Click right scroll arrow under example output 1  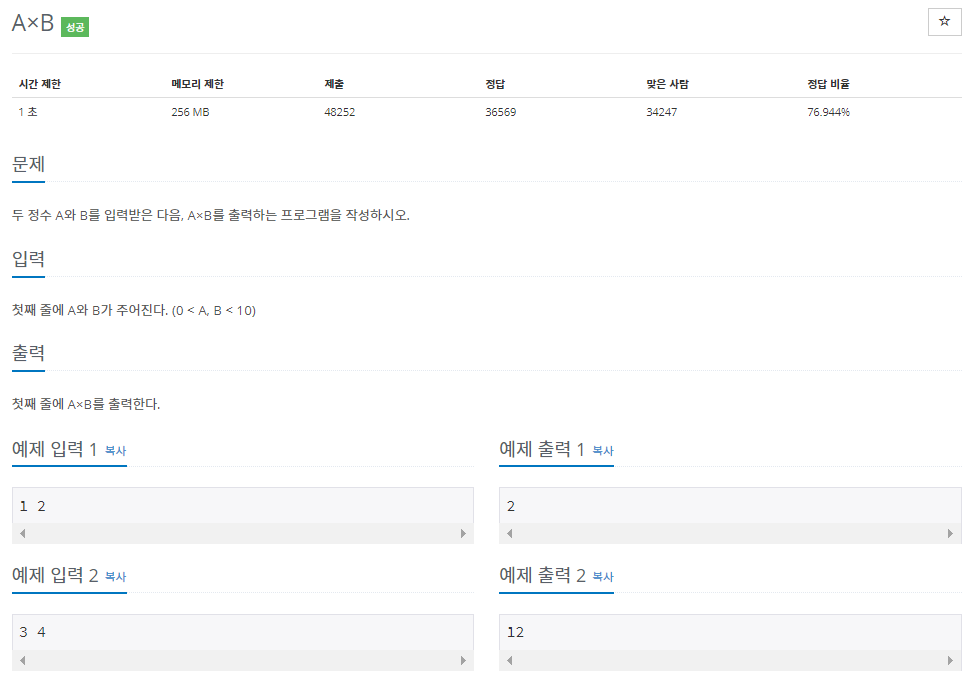(951, 533)
